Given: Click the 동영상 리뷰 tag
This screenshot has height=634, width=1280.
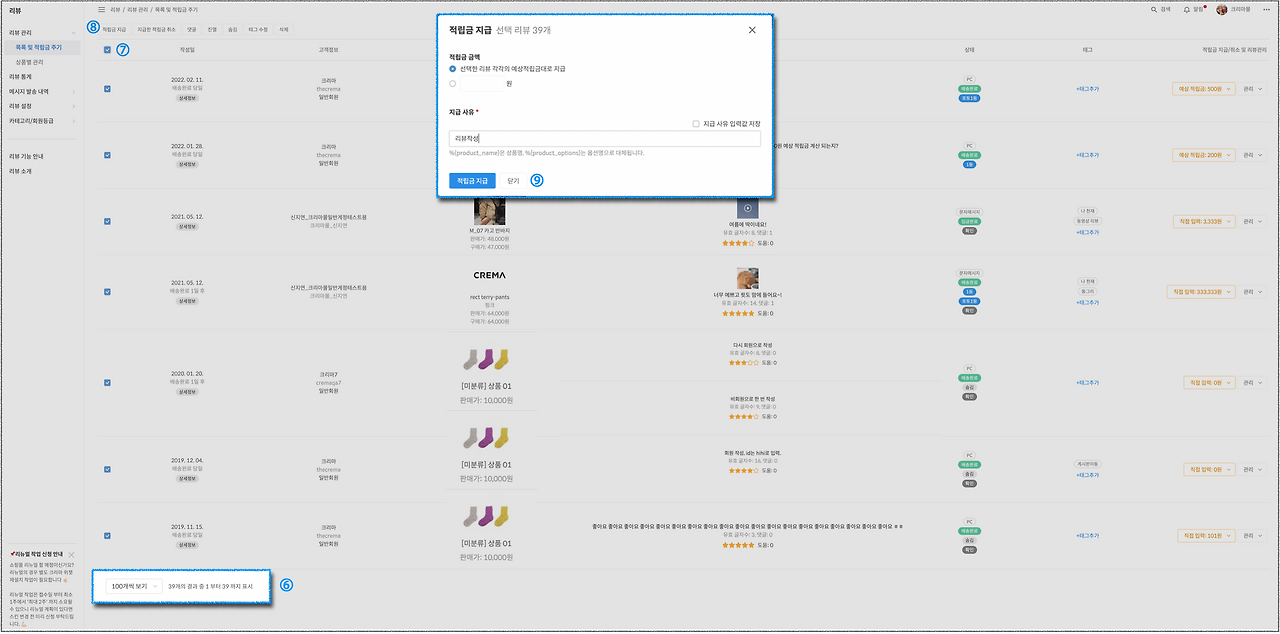Looking at the screenshot, I should tap(1088, 221).
